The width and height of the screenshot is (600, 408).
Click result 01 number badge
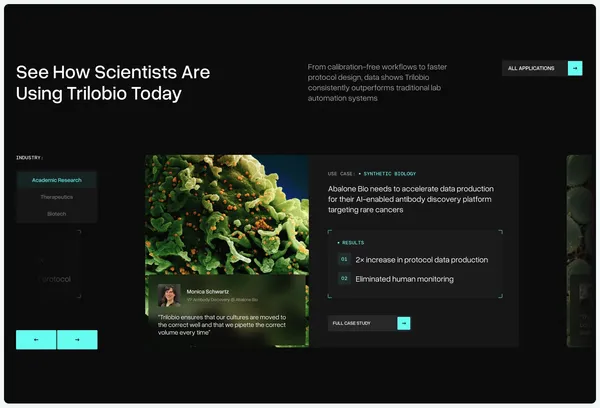coord(344,259)
